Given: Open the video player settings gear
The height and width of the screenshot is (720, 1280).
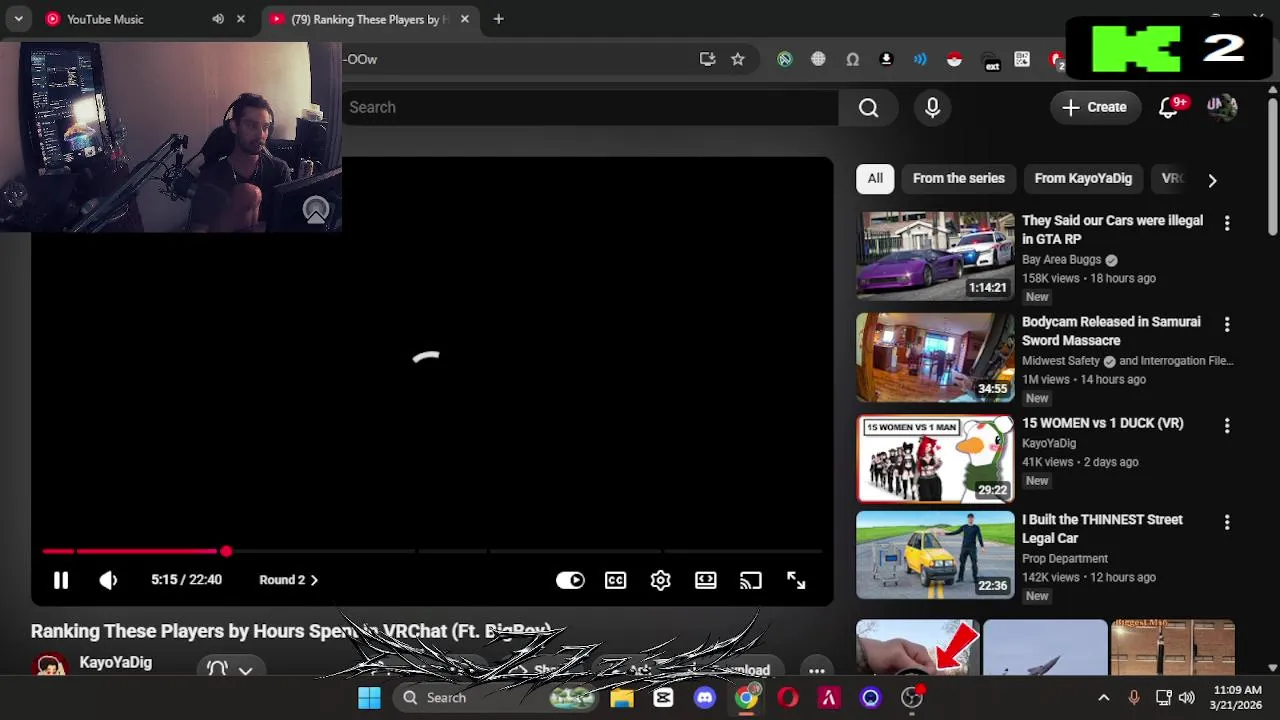Looking at the screenshot, I should tap(660, 580).
